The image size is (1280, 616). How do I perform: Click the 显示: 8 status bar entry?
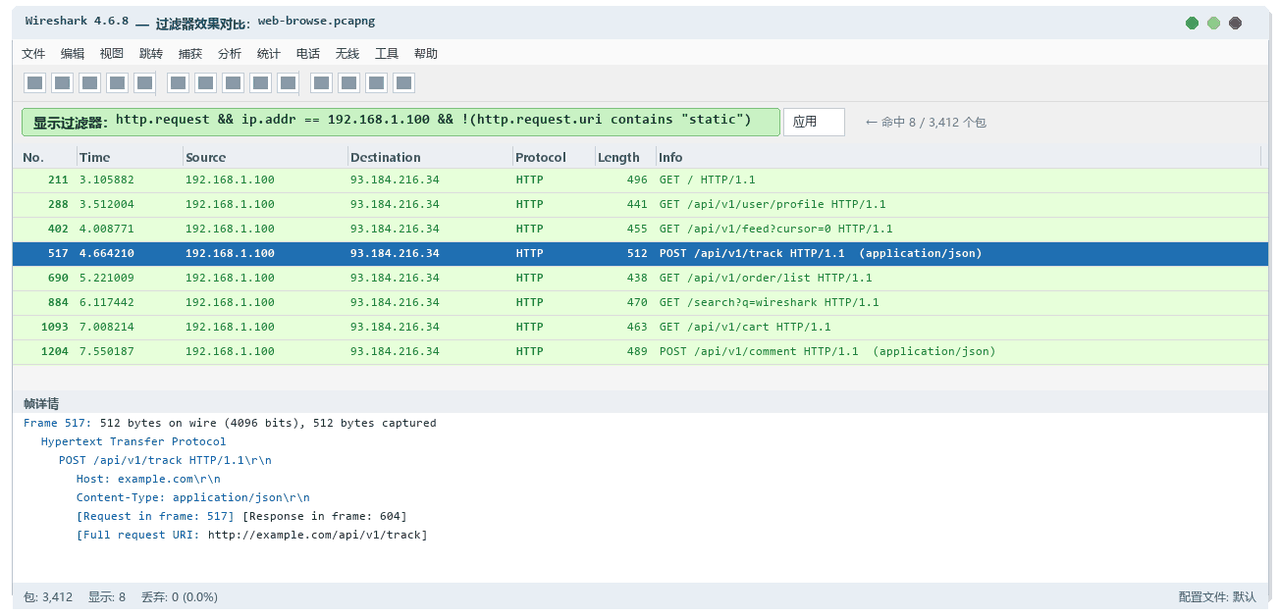(x=107, y=597)
